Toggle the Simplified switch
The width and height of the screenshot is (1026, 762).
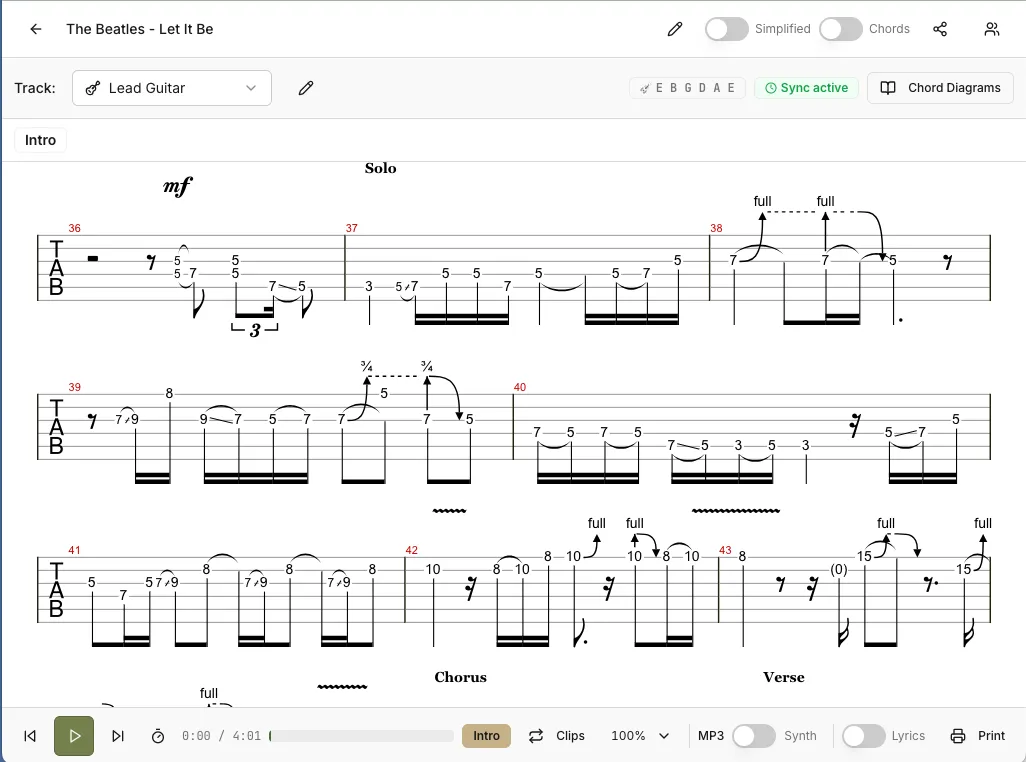[x=726, y=29]
